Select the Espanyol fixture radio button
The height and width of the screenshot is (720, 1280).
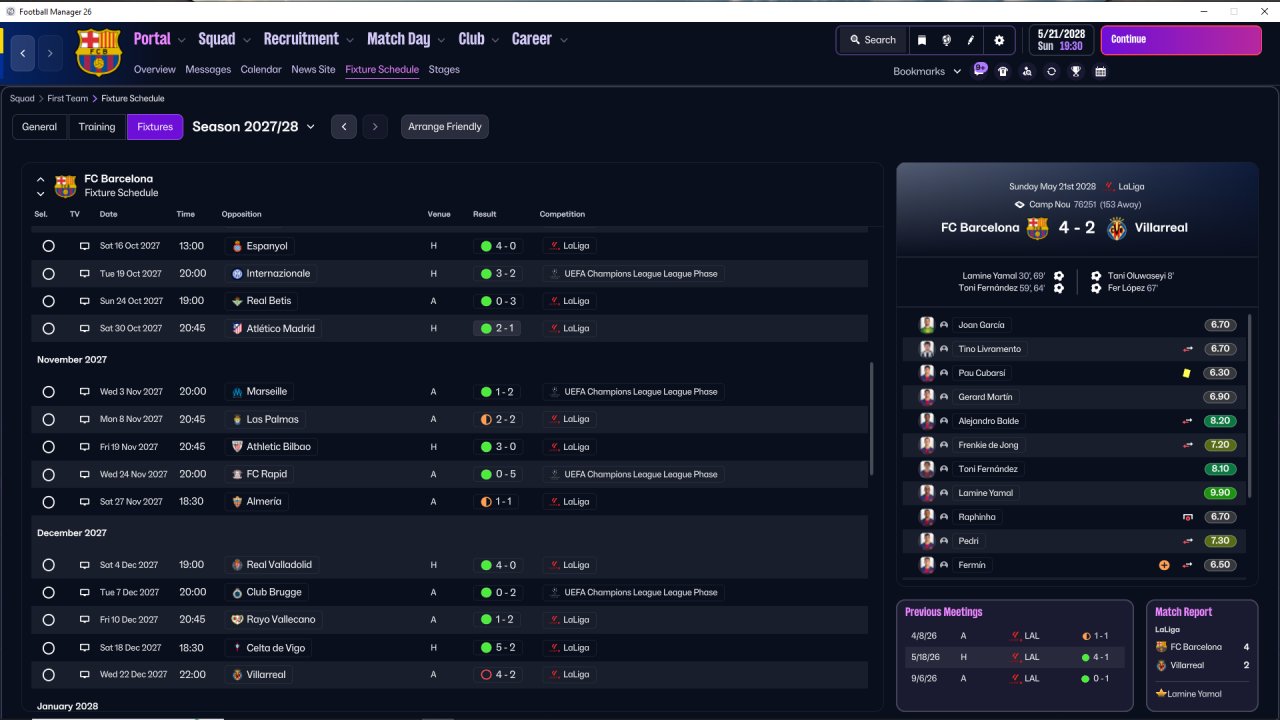(x=48, y=246)
